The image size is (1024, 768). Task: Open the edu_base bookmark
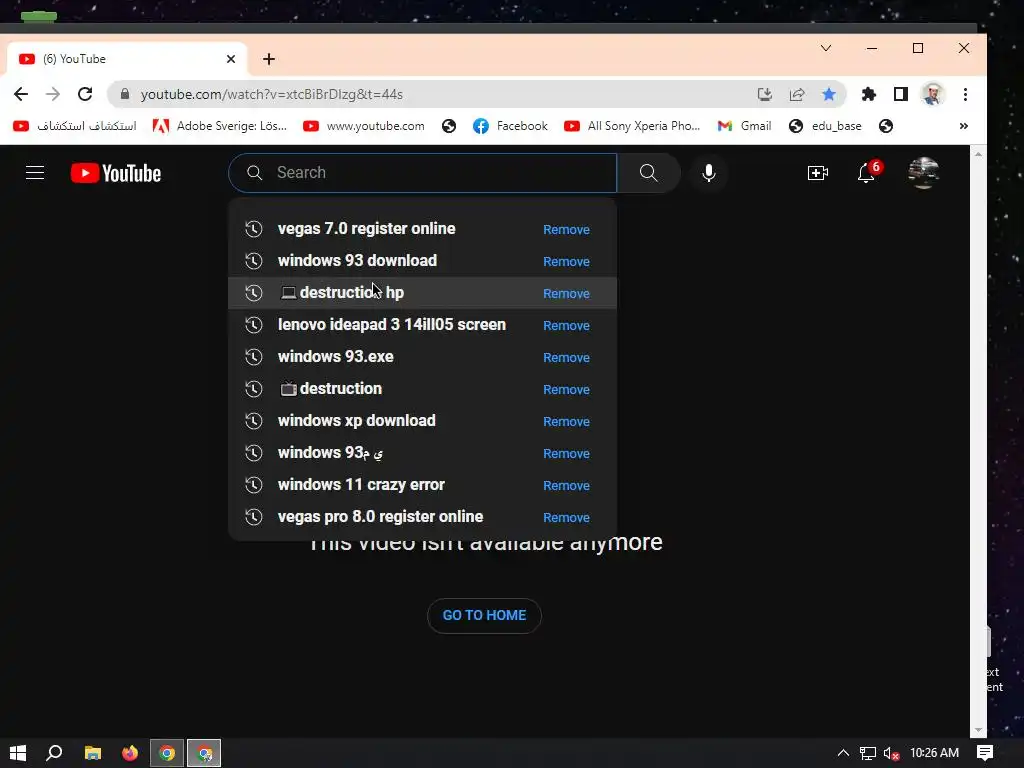pyautogui.click(x=825, y=126)
